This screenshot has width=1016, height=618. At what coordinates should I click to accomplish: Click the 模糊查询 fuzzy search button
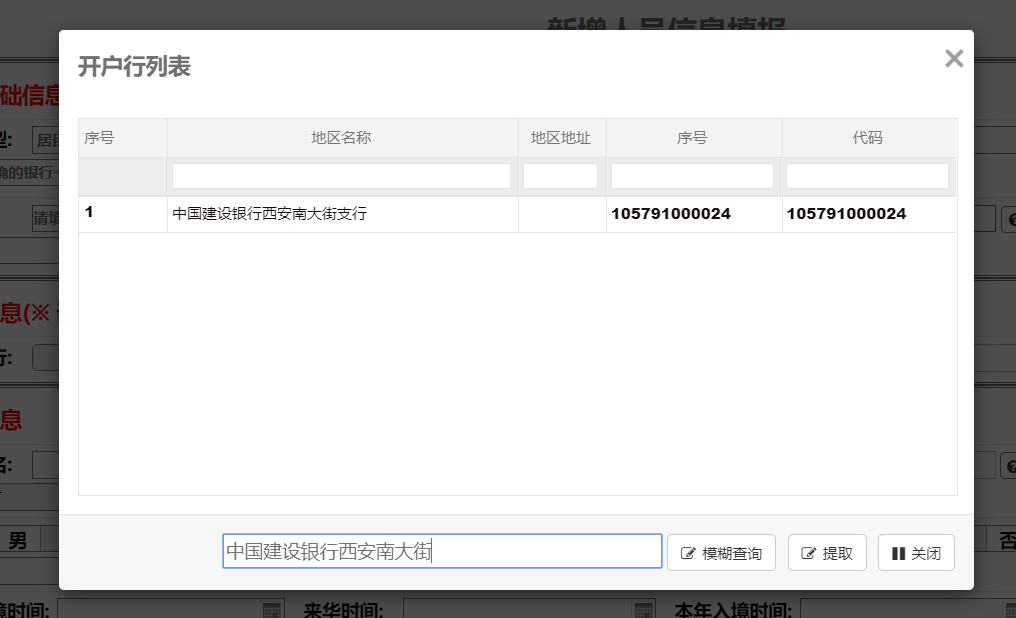click(x=721, y=553)
